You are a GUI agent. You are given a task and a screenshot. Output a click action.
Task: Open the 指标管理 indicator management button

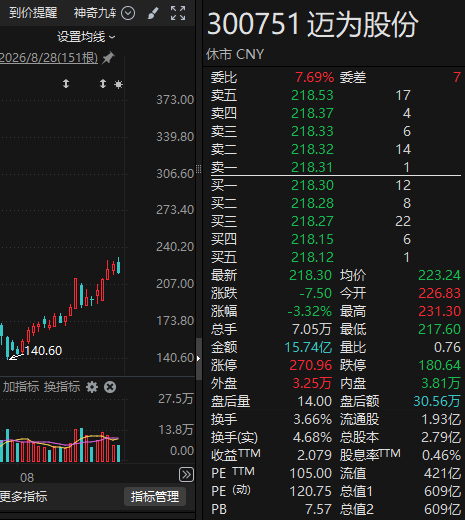point(155,497)
